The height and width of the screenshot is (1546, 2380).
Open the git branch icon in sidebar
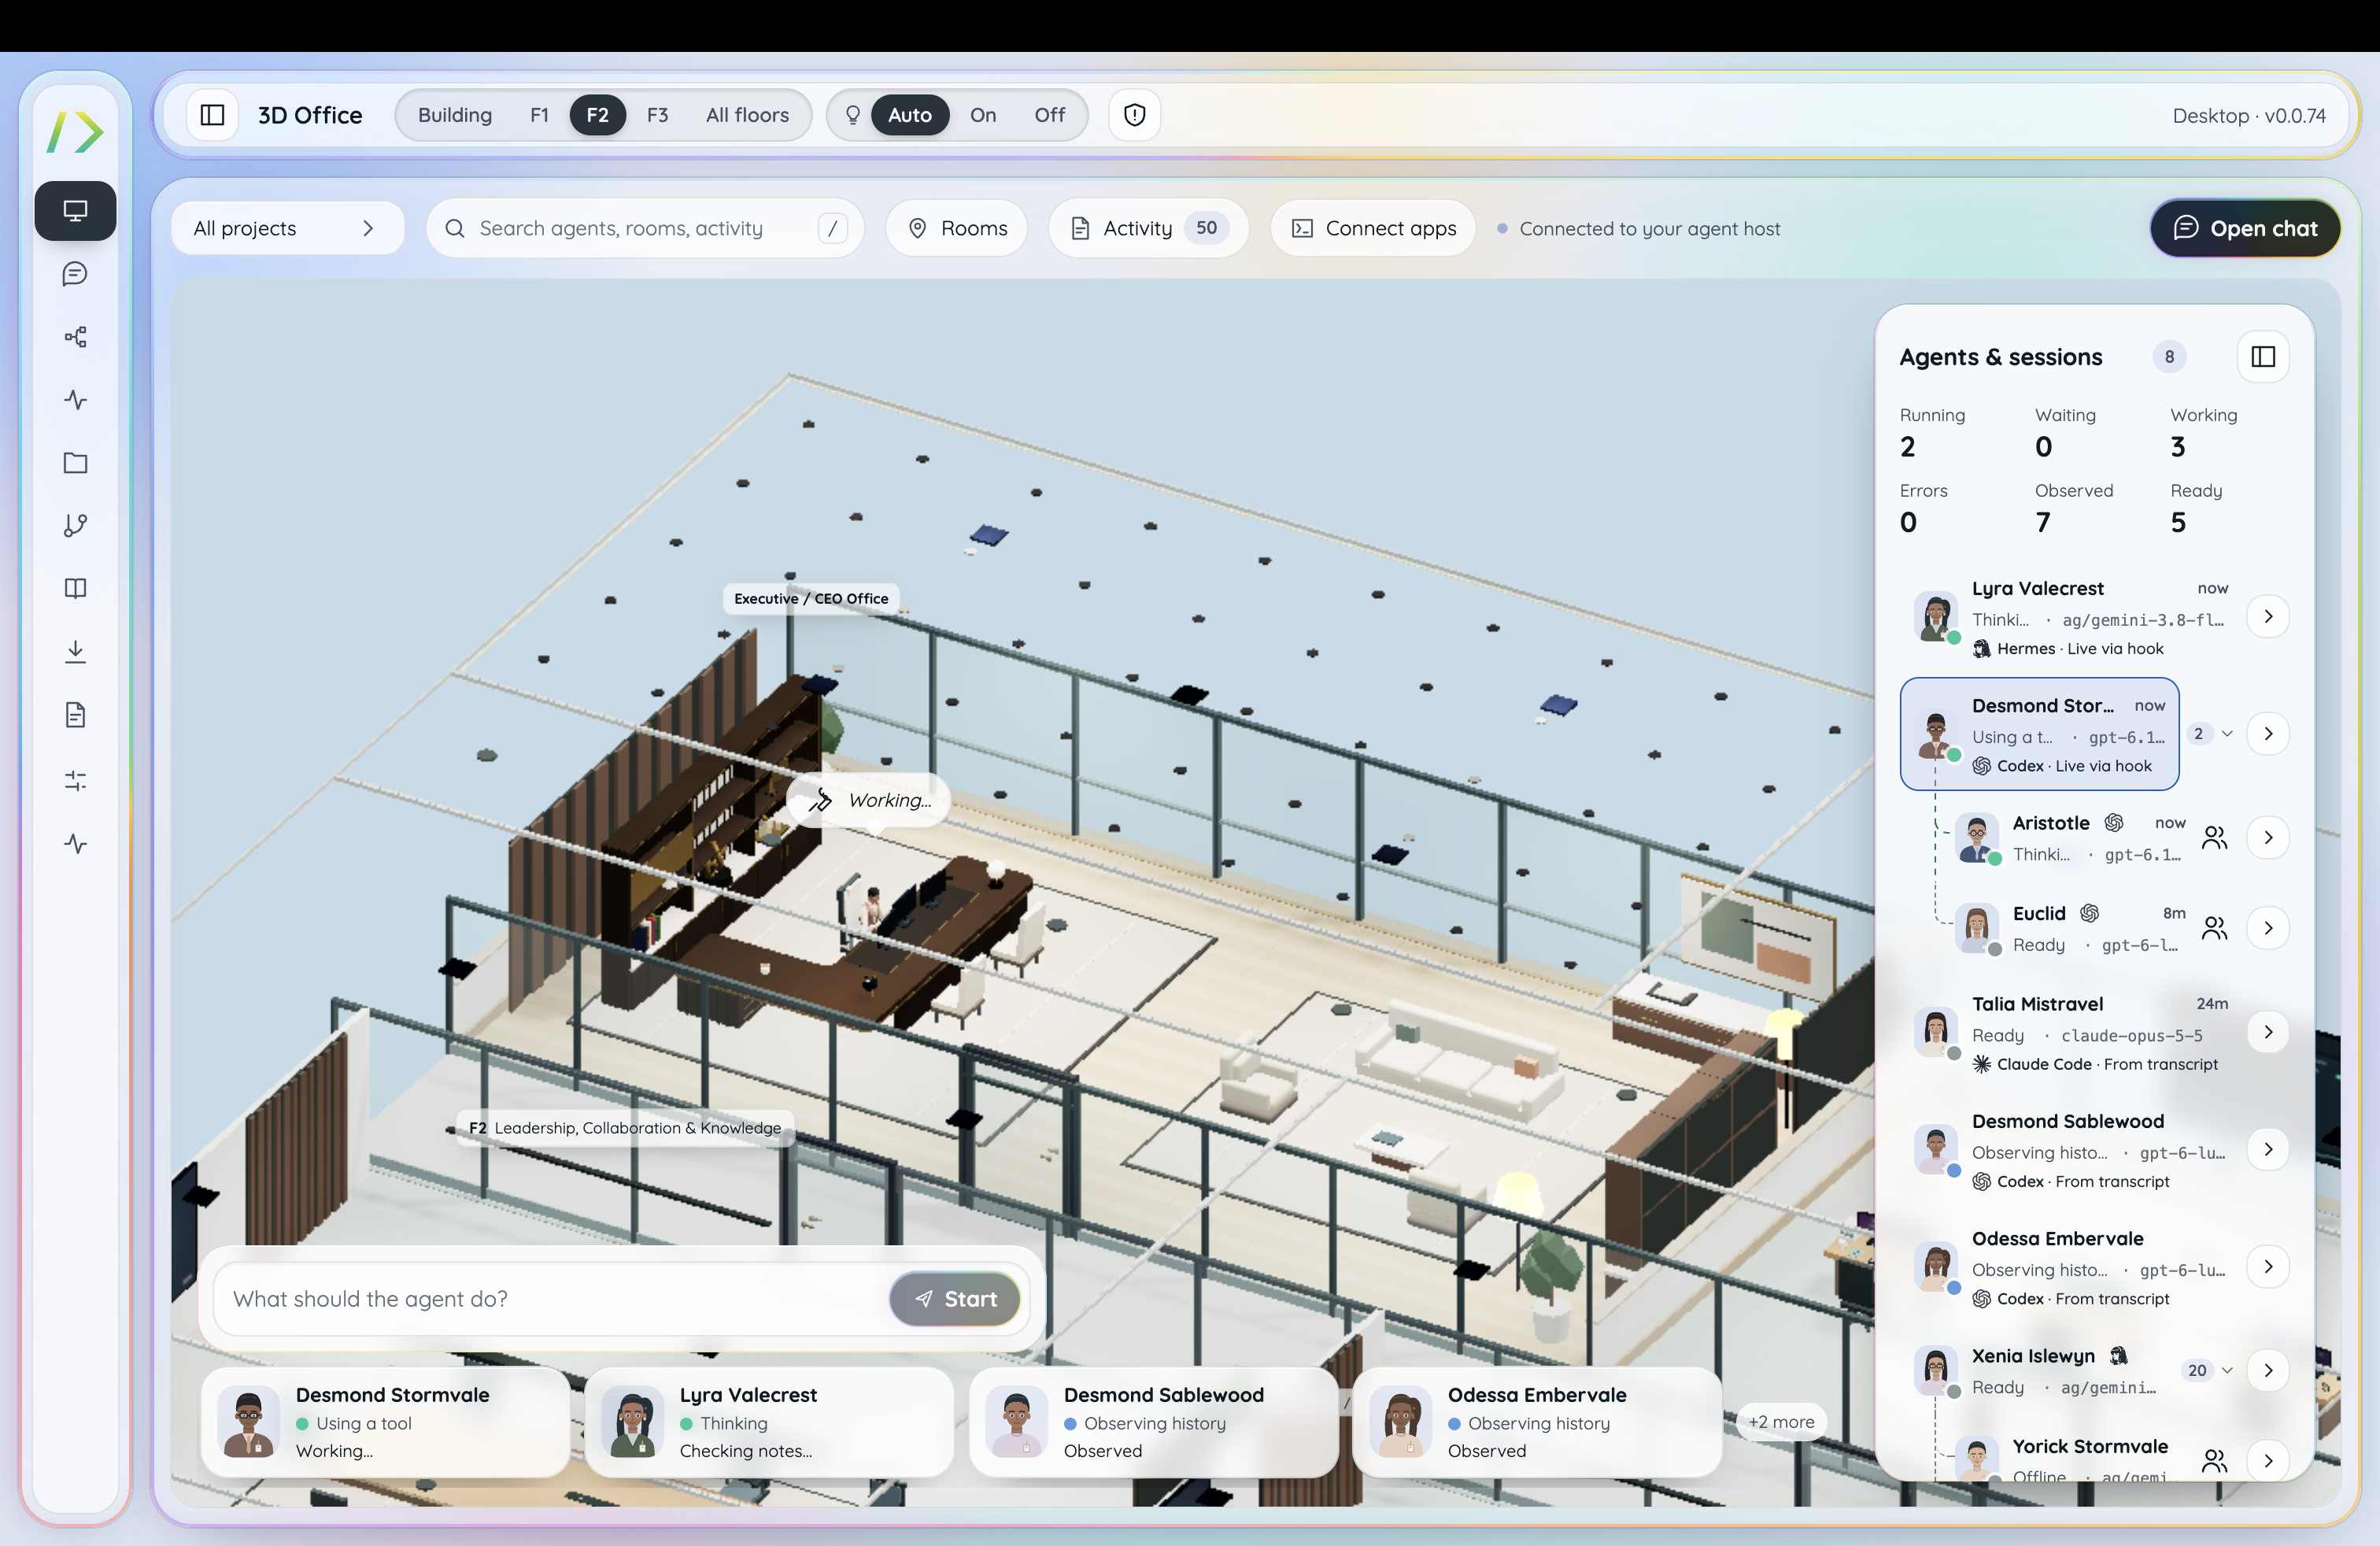75,526
